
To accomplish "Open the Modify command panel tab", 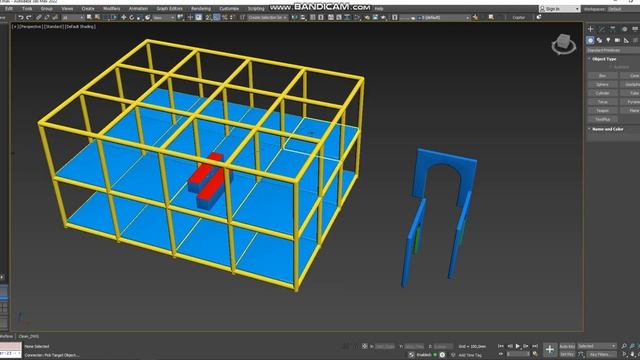I will tap(602, 29).
